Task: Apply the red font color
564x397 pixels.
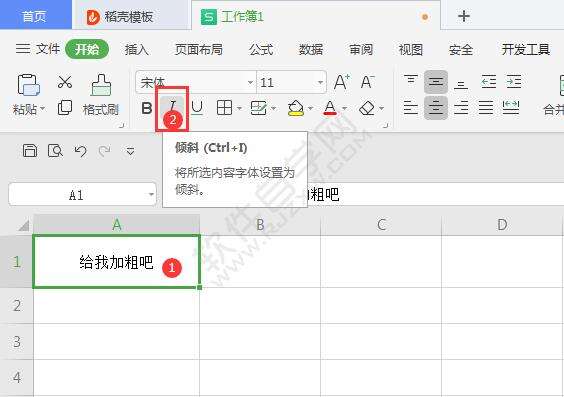Action: (x=330, y=108)
